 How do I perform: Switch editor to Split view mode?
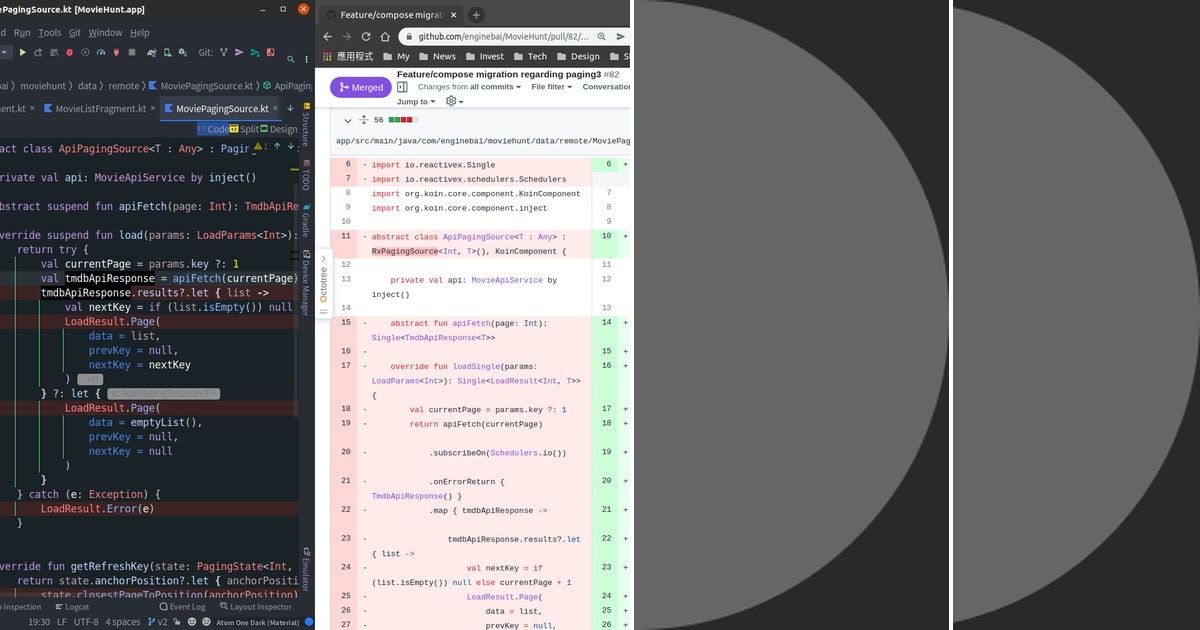tap(245, 128)
